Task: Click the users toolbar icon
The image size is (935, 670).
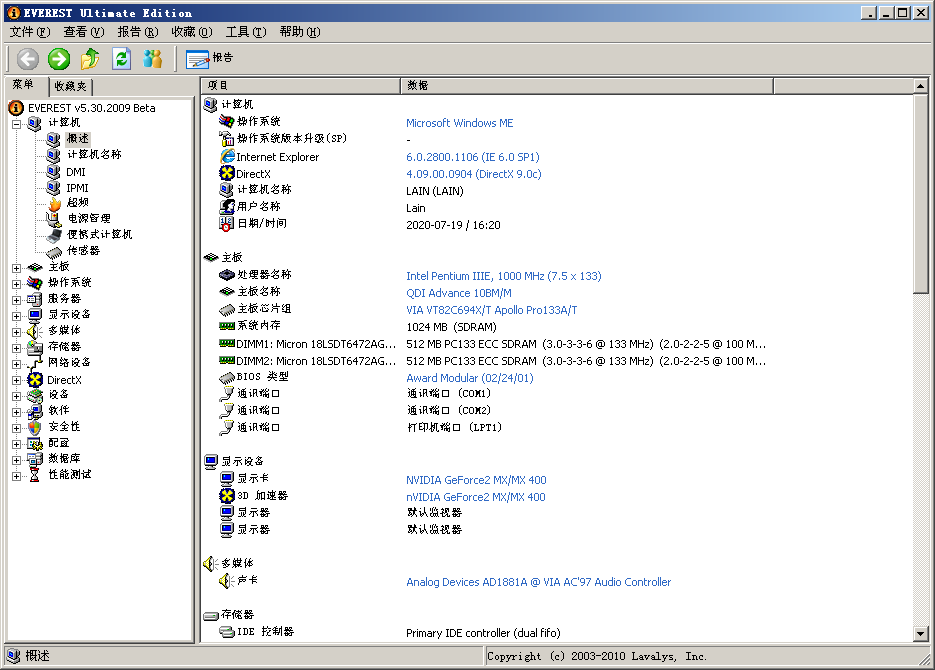Action: pos(153,58)
